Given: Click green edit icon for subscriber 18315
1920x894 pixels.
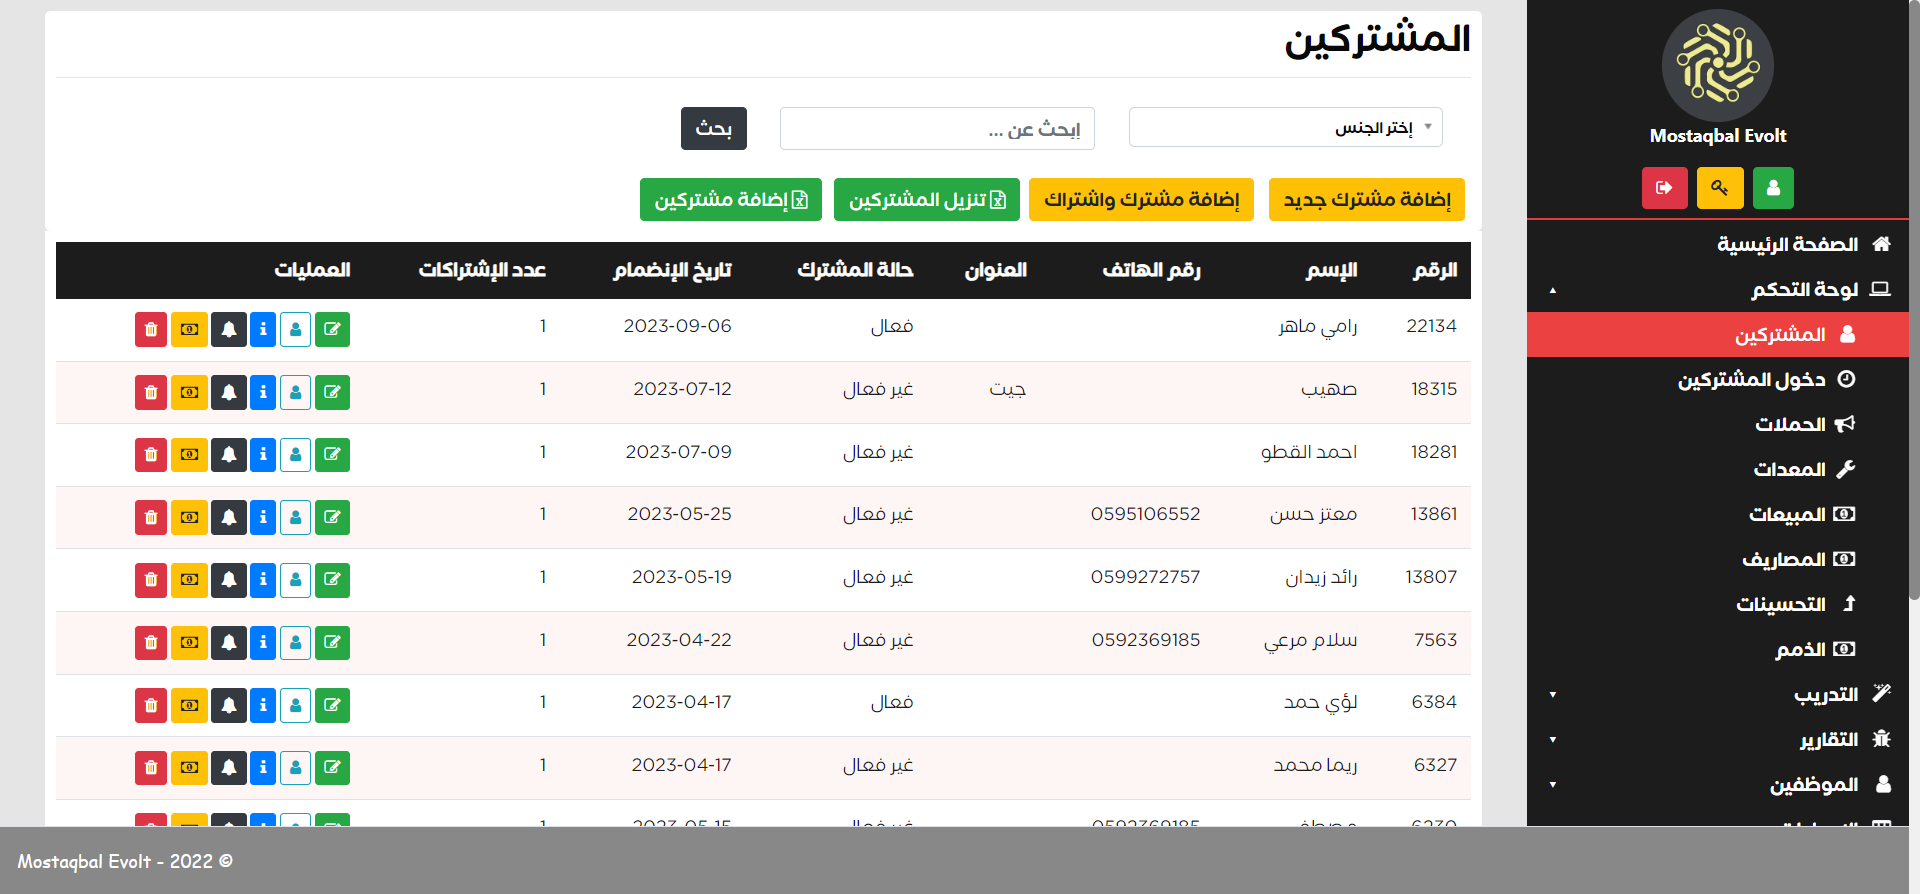Looking at the screenshot, I should (x=332, y=392).
